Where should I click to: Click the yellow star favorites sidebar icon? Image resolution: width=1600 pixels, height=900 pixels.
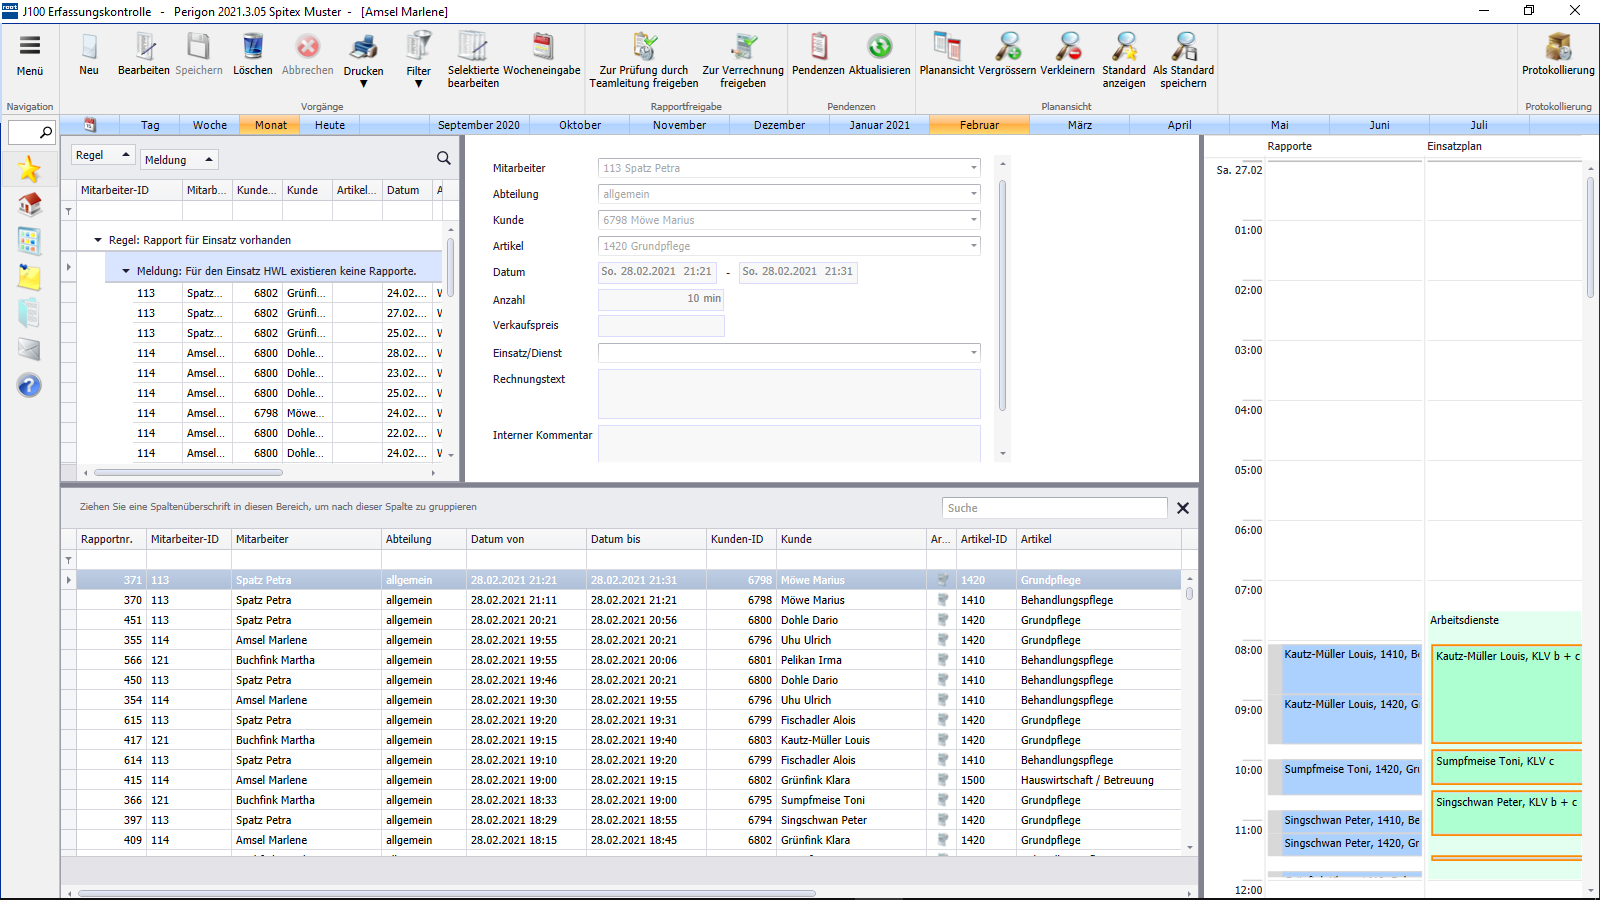pos(29,169)
